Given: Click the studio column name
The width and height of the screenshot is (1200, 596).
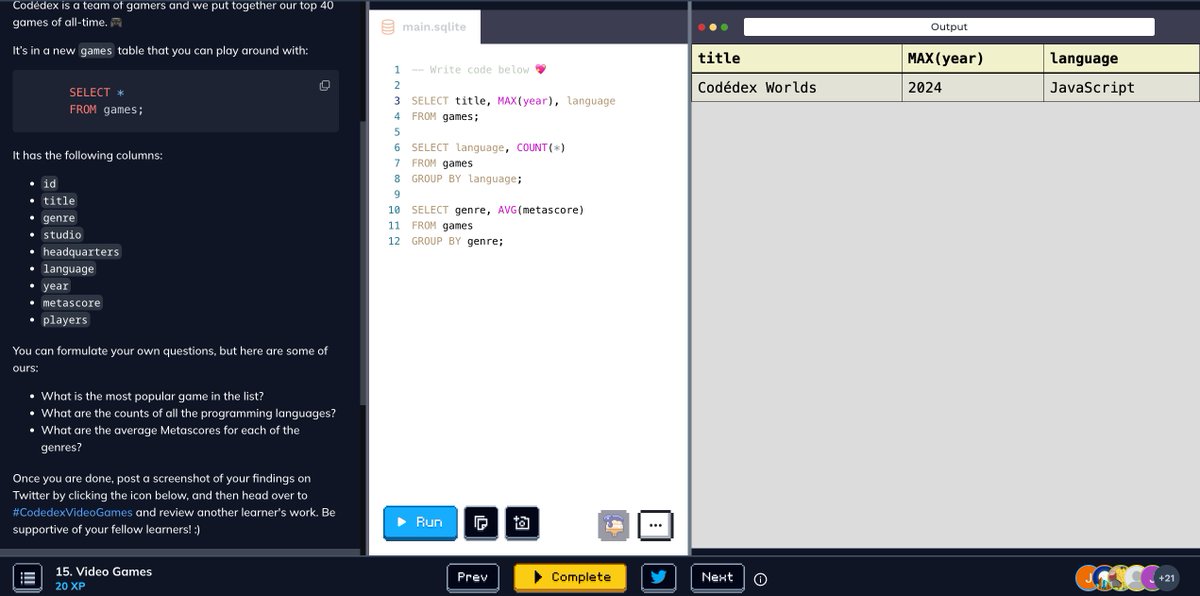Looking at the screenshot, I should pos(62,235).
